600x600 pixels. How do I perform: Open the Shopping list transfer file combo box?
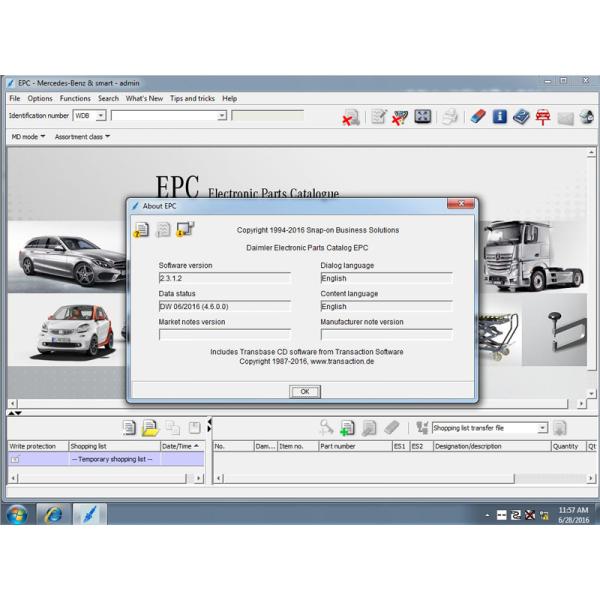543,428
